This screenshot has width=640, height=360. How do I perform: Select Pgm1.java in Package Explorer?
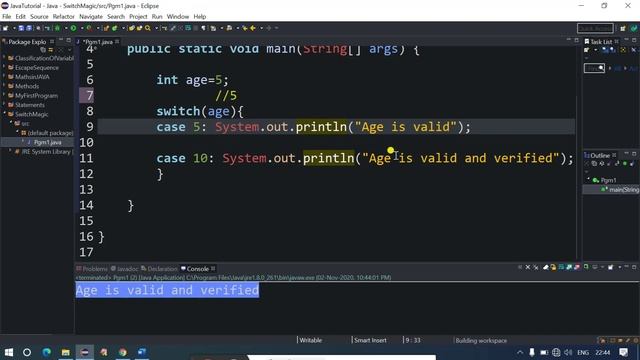47,142
